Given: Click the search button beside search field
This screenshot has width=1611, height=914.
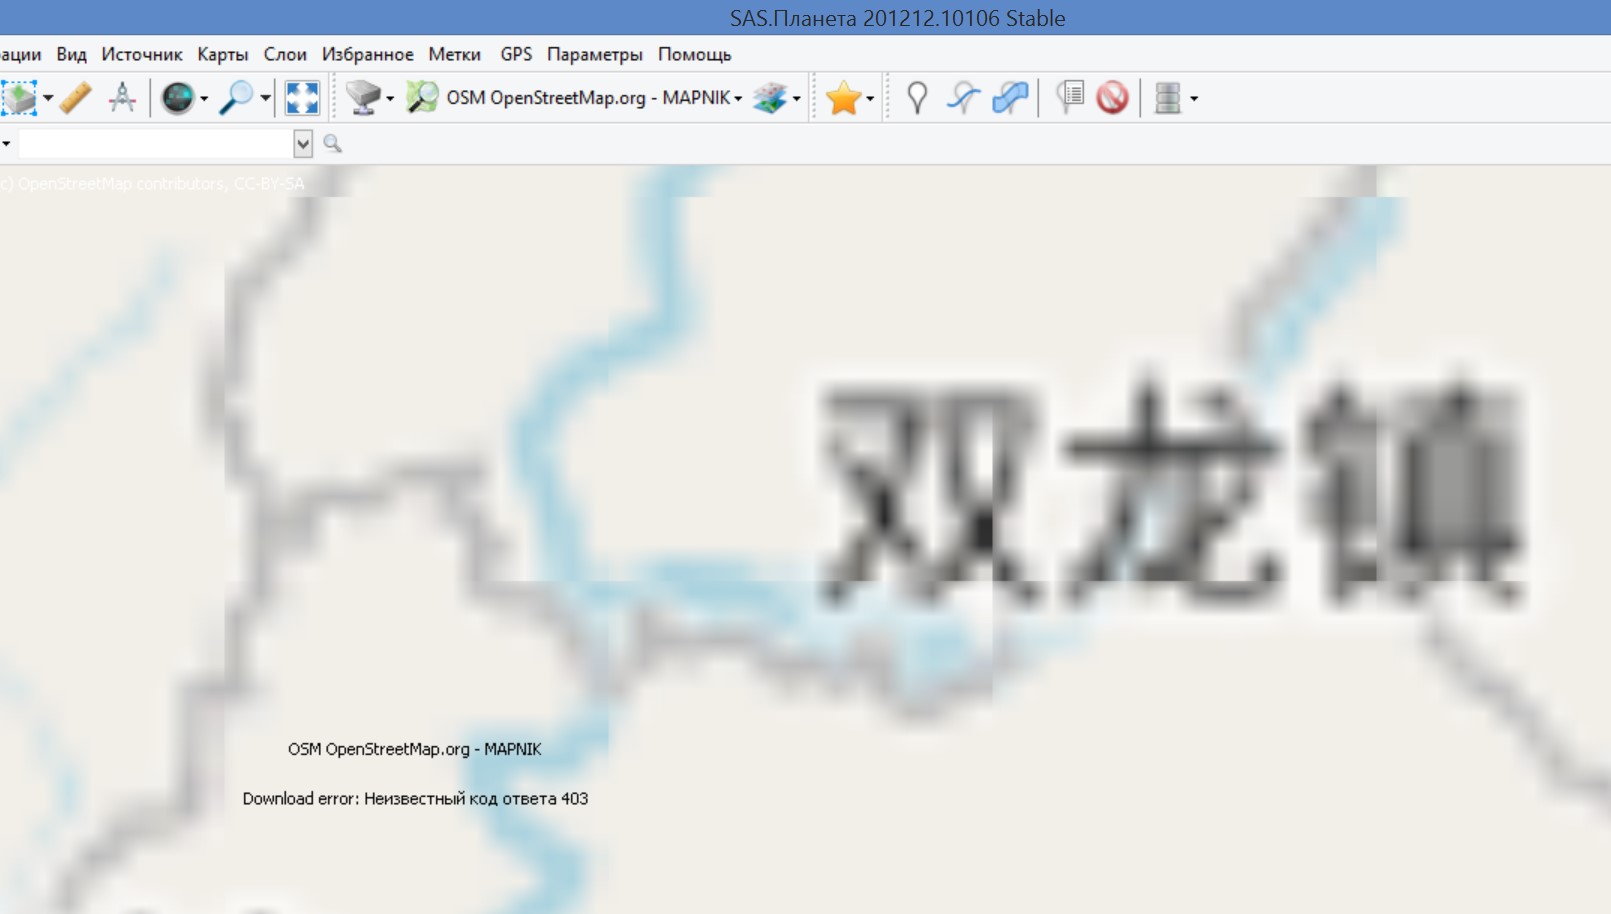Looking at the screenshot, I should pyautogui.click(x=333, y=144).
